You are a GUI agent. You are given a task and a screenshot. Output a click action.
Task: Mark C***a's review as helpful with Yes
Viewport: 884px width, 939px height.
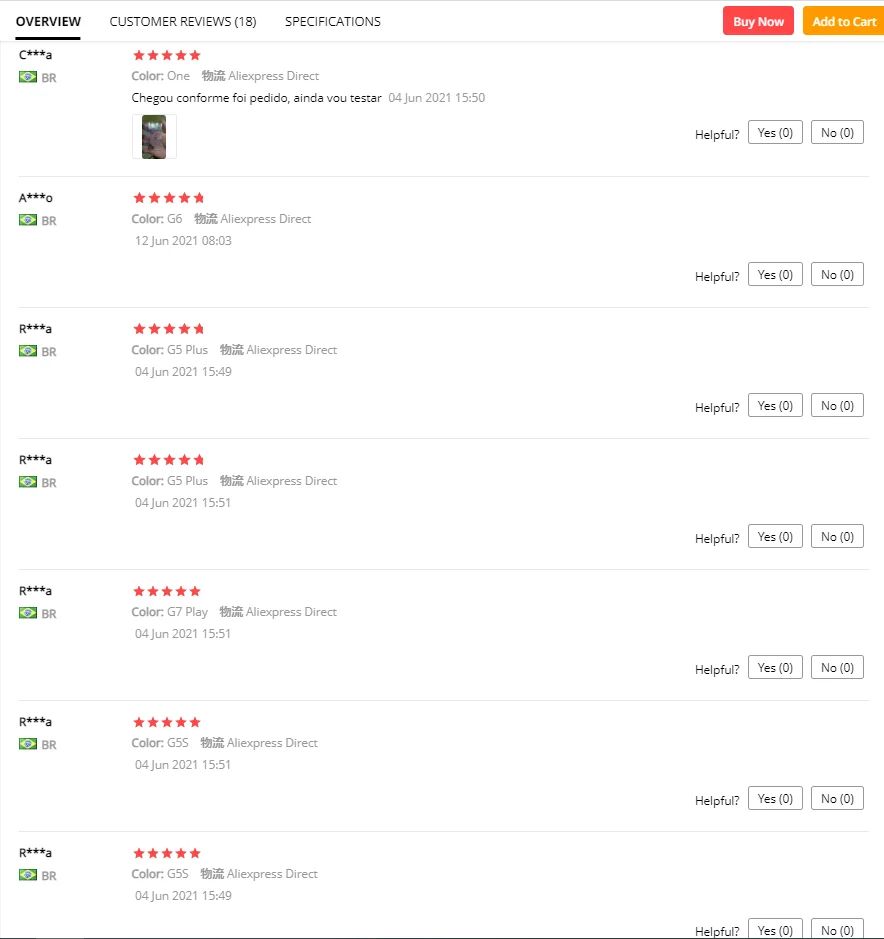tap(775, 132)
